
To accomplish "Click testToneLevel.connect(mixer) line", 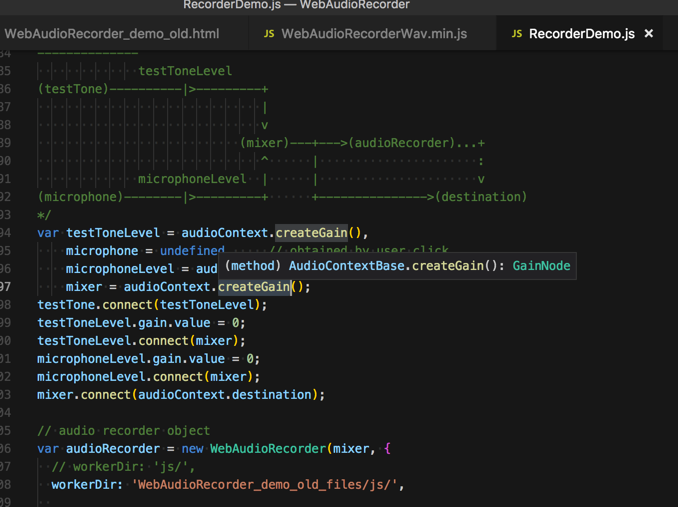I will (x=141, y=341).
